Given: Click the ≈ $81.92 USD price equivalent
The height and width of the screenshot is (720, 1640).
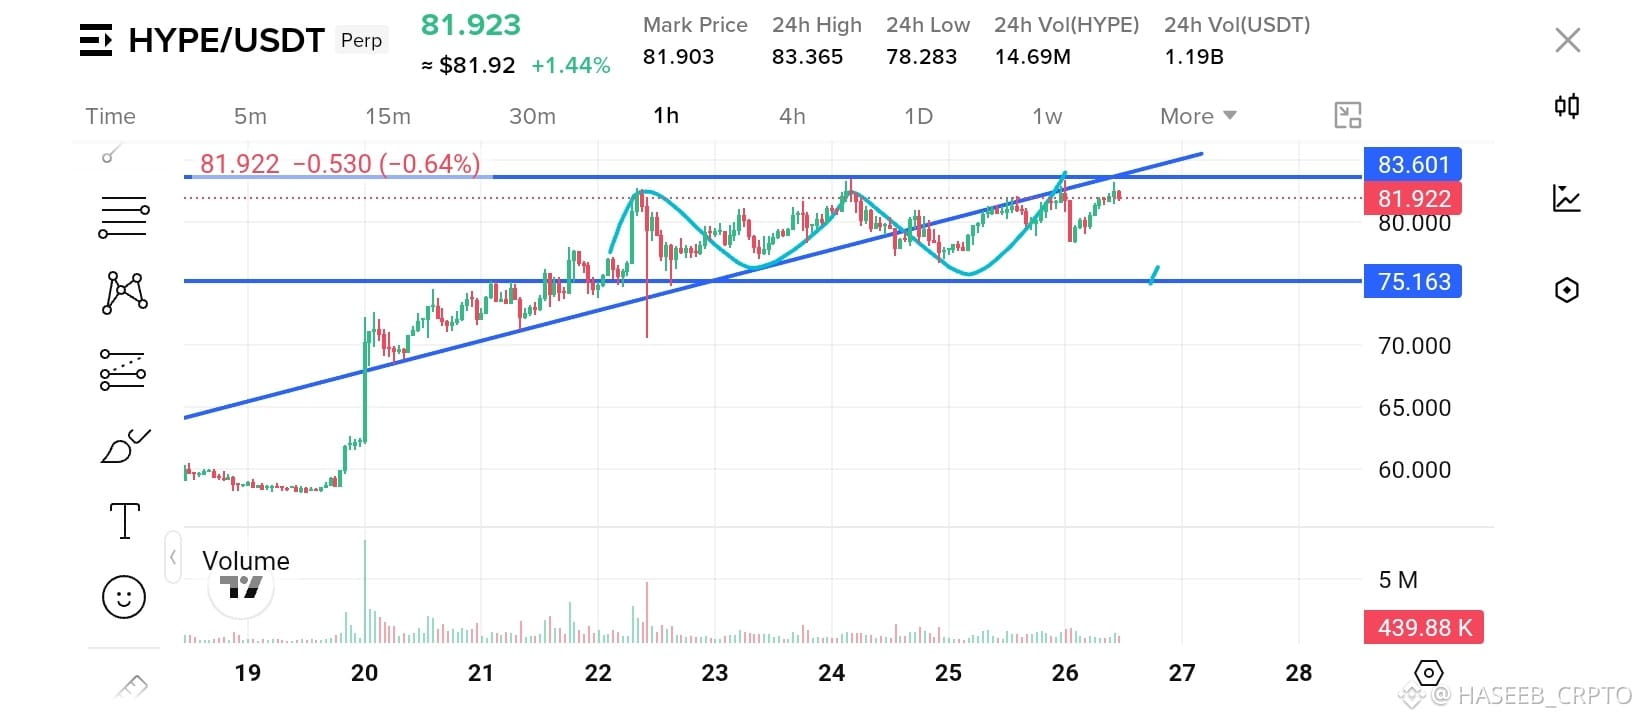Looking at the screenshot, I should pos(468,66).
